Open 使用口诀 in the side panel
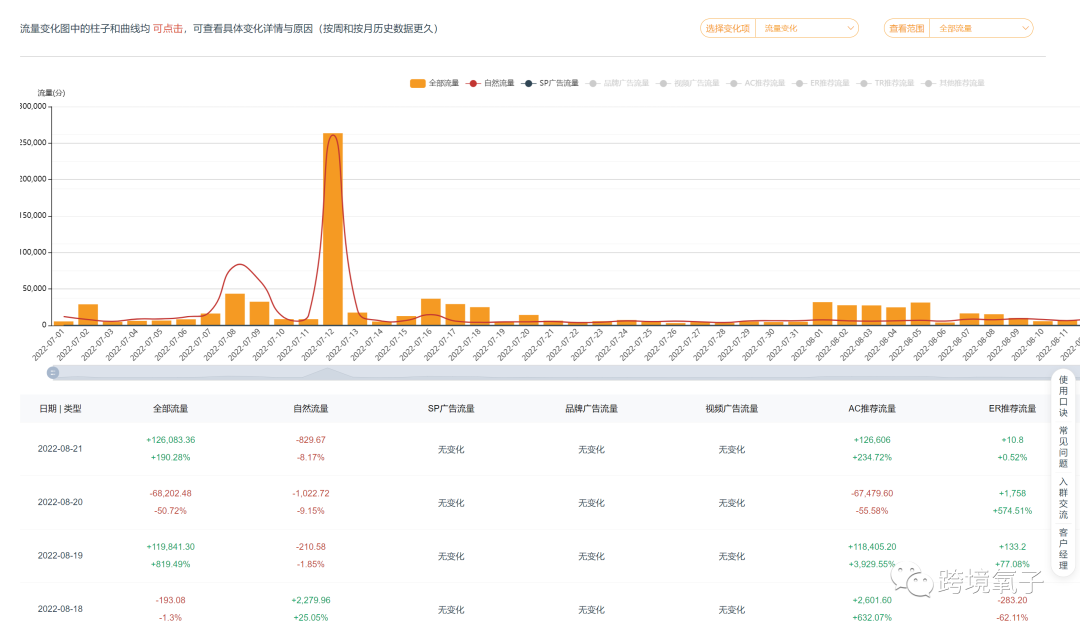The image size is (1080, 629). pyautogui.click(x=1063, y=396)
